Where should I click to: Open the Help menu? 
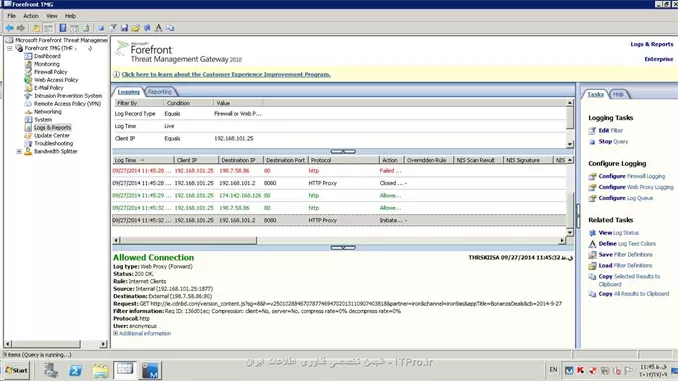[70, 16]
